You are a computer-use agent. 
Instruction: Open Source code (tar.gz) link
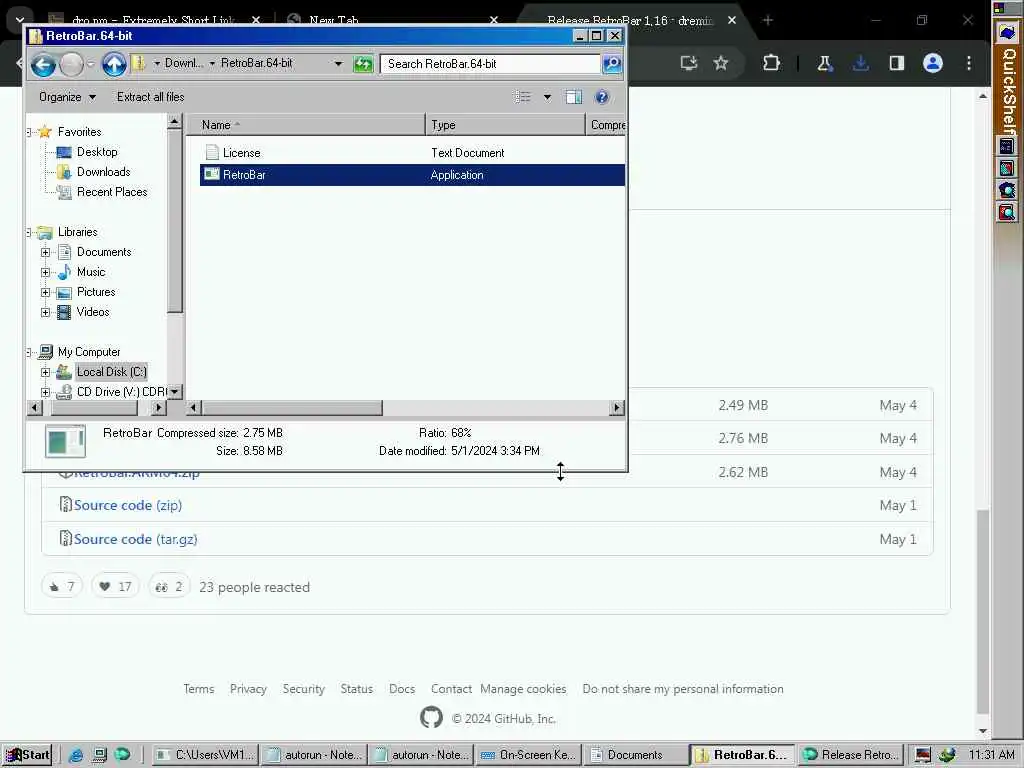coord(136,539)
